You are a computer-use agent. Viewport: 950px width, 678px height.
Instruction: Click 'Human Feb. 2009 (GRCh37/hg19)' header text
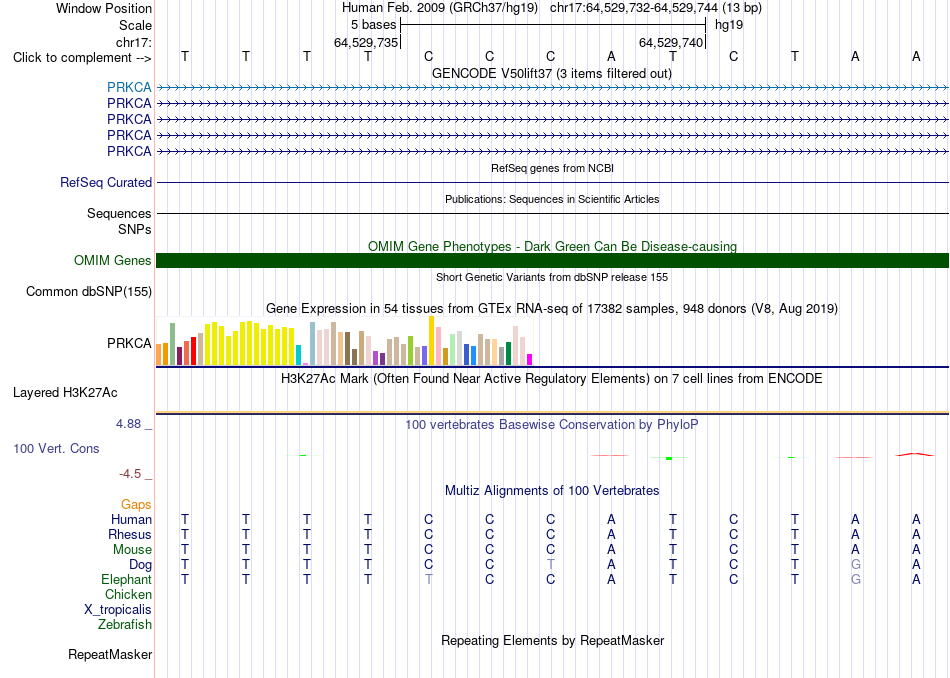click(440, 8)
